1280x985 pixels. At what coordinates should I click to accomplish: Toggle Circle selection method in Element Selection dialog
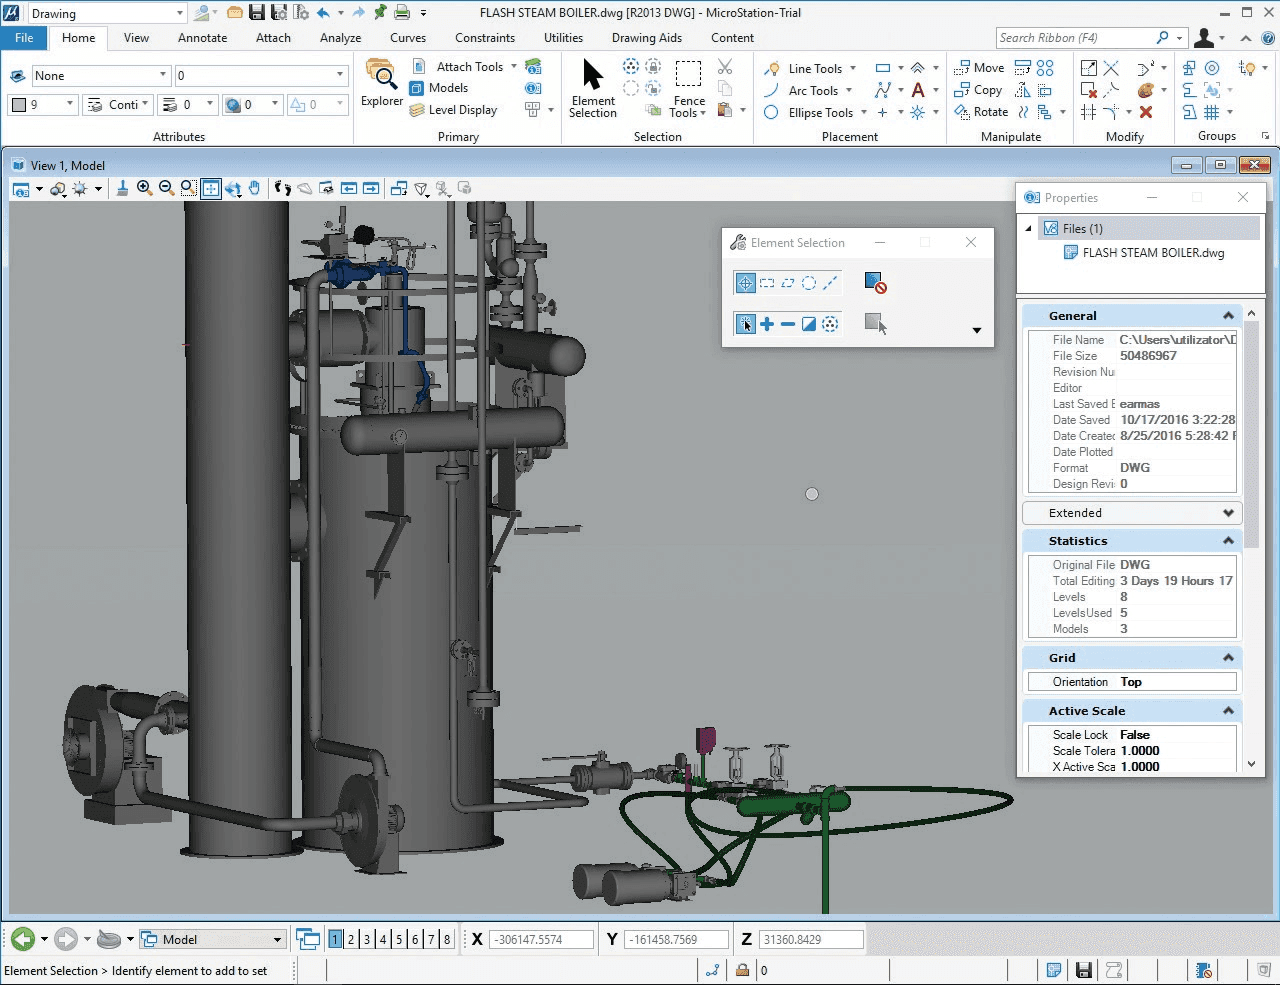pyautogui.click(x=809, y=283)
